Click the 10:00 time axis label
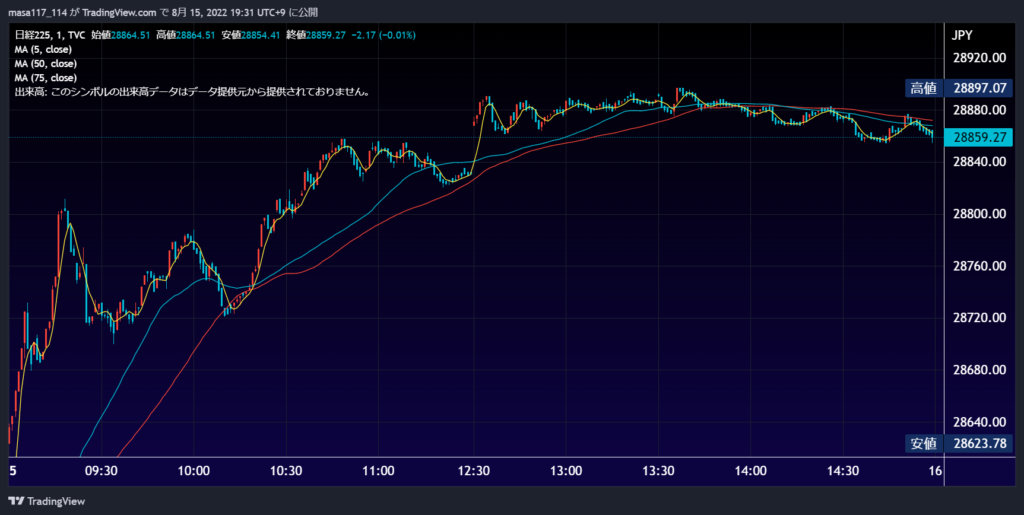 194,471
